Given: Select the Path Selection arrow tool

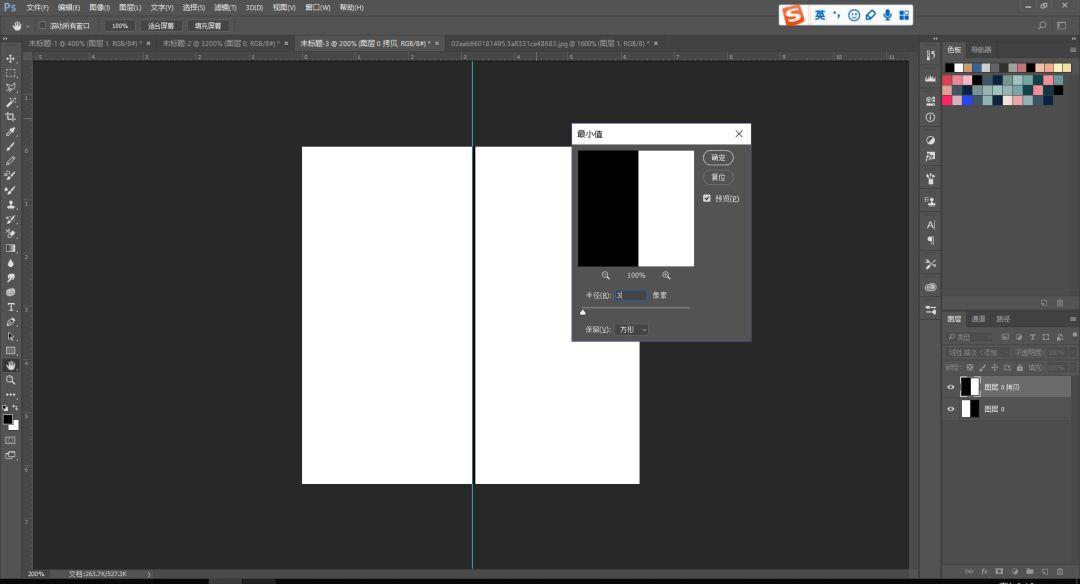Looking at the screenshot, I should (10, 336).
